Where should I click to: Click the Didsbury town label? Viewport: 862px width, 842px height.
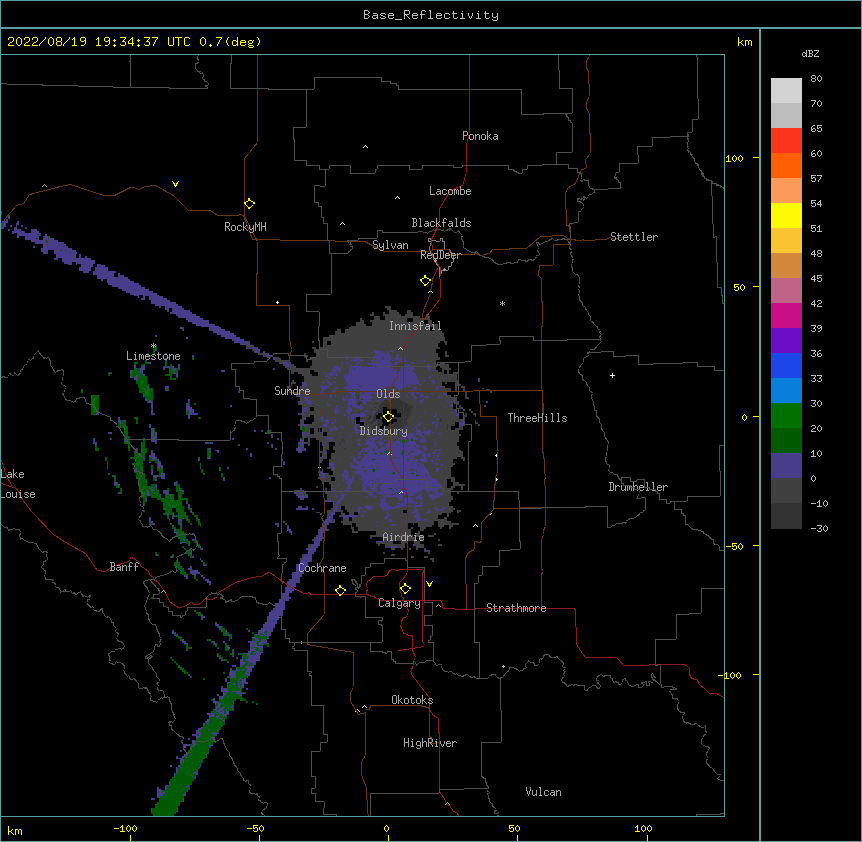(x=384, y=431)
